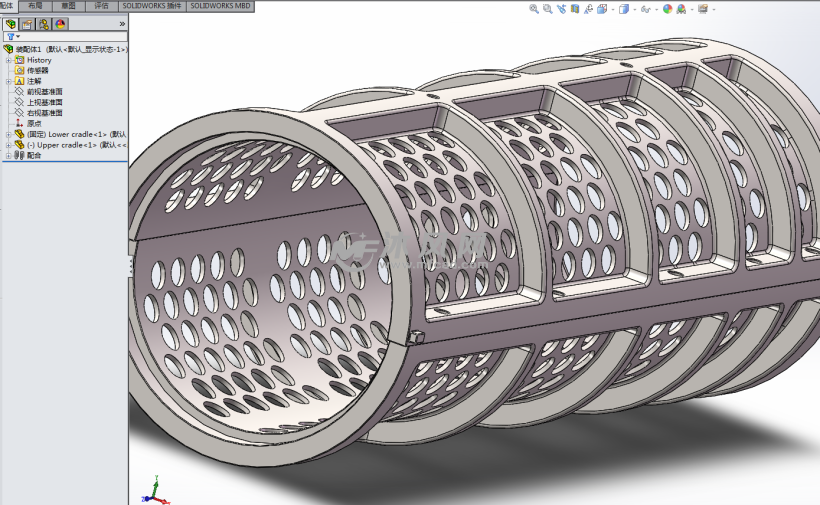Open the FeatureManager design tree tab
The height and width of the screenshot is (505, 820).
(11, 24)
